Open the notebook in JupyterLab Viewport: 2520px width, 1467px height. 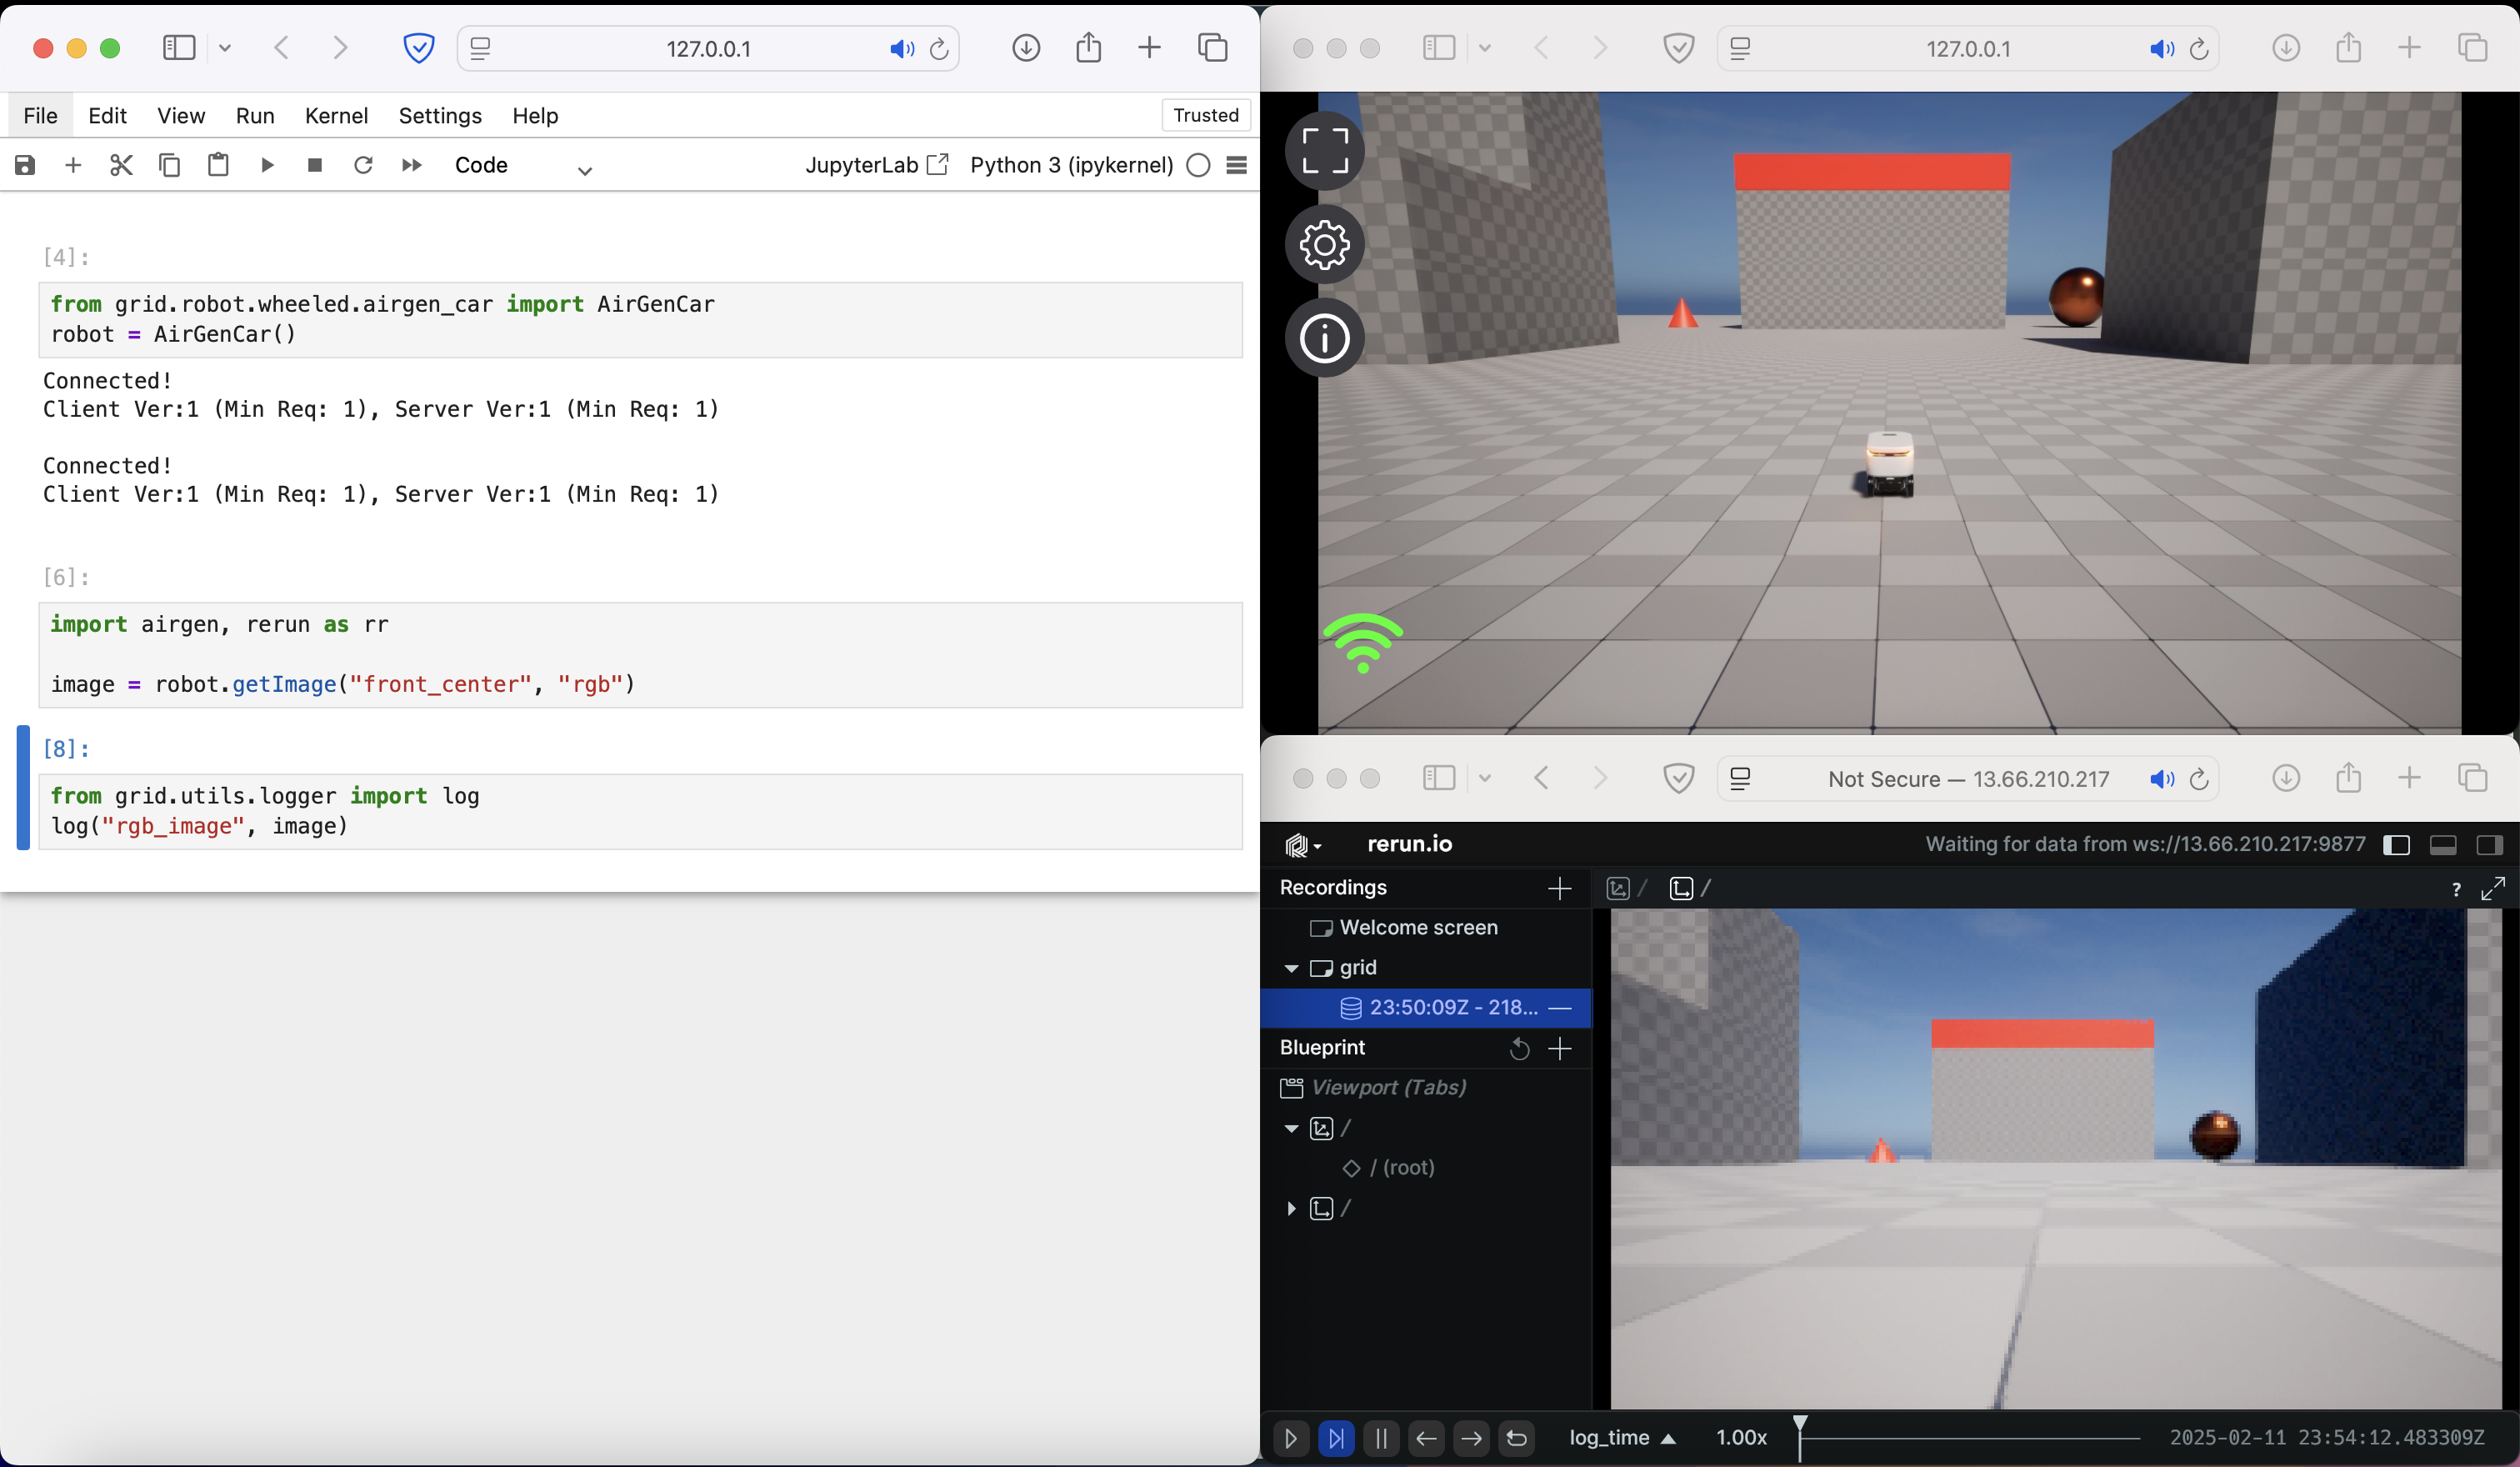pos(876,165)
